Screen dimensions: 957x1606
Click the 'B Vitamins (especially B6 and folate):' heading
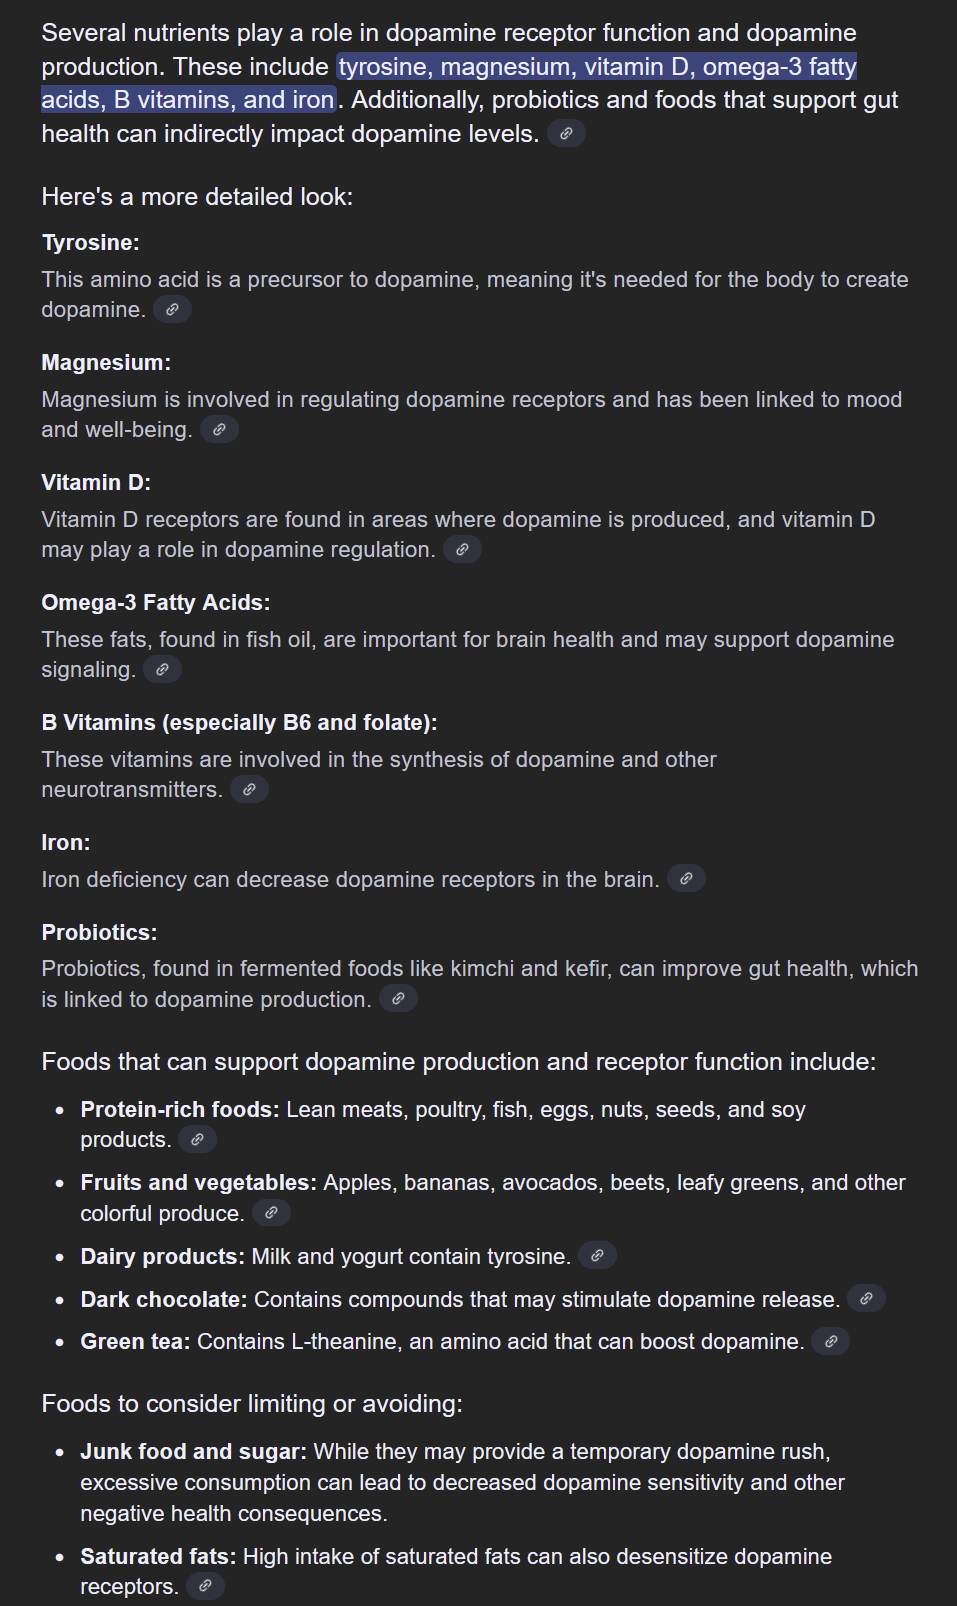(x=239, y=723)
